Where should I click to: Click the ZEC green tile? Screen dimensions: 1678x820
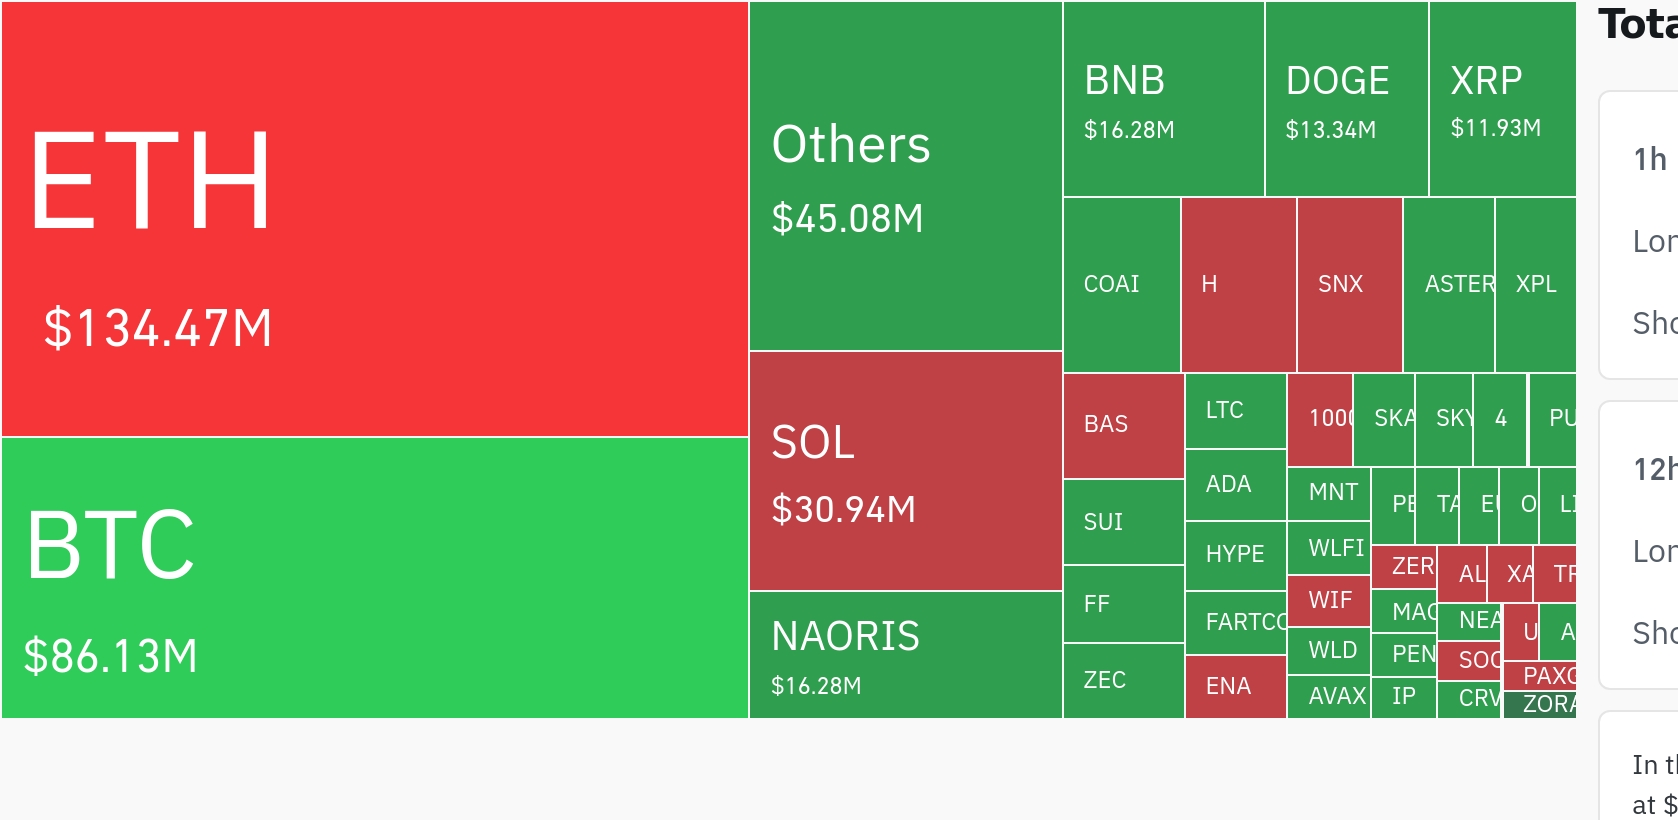1123,680
